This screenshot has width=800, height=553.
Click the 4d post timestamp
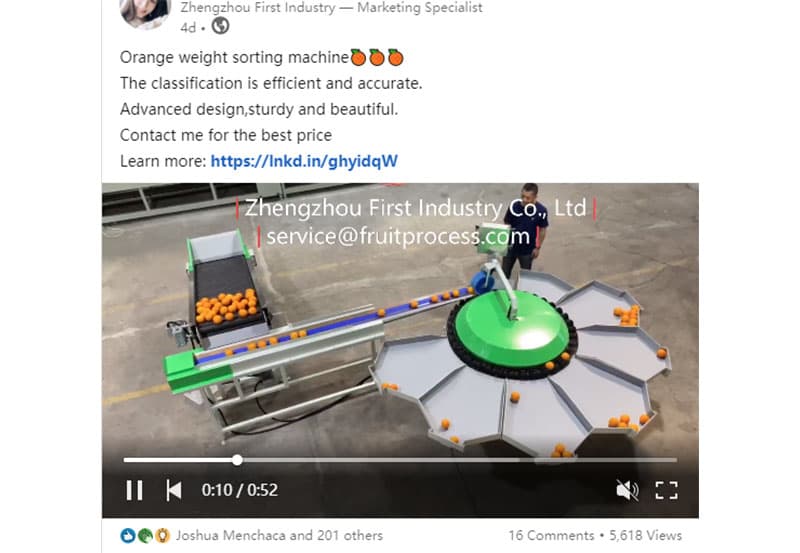[x=188, y=28]
